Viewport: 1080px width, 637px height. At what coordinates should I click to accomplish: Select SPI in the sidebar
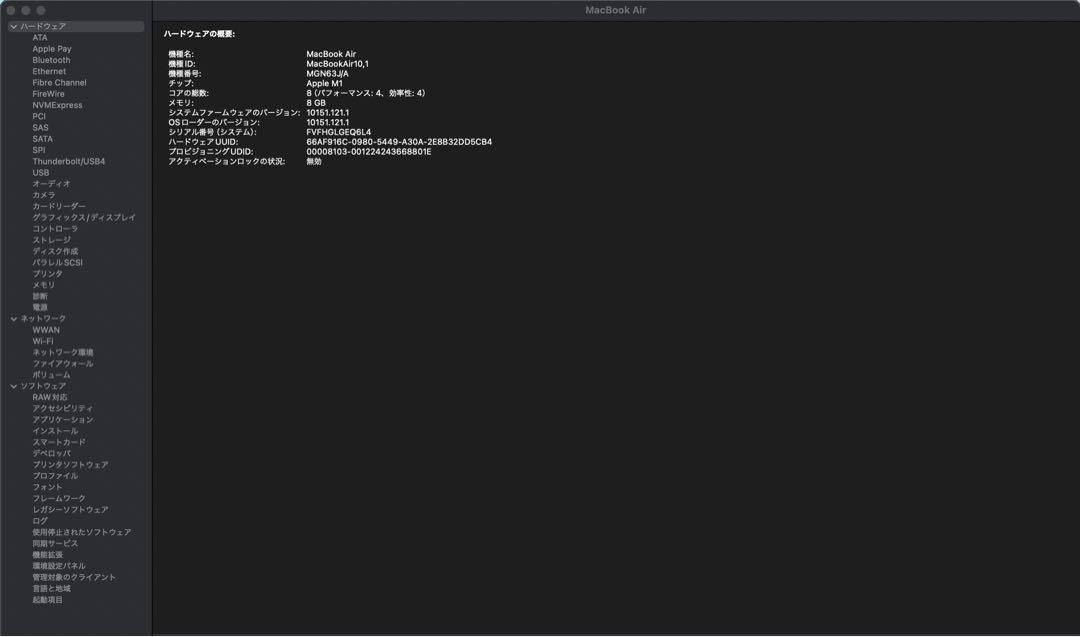pyautogui.click(x=39, y=150)
